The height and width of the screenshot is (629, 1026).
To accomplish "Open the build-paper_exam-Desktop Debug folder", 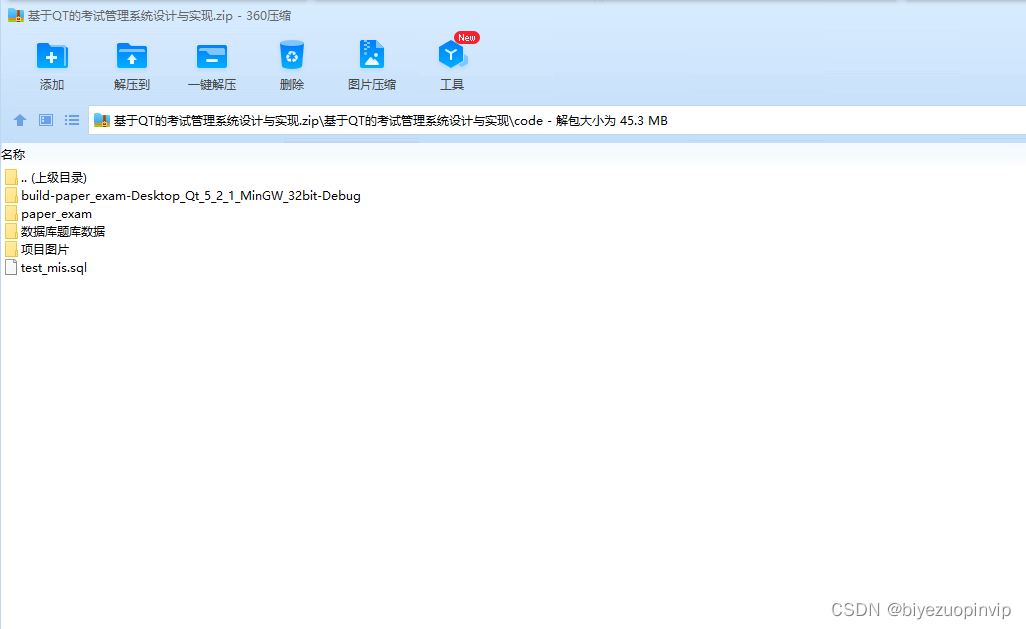I will pos(190,196).
